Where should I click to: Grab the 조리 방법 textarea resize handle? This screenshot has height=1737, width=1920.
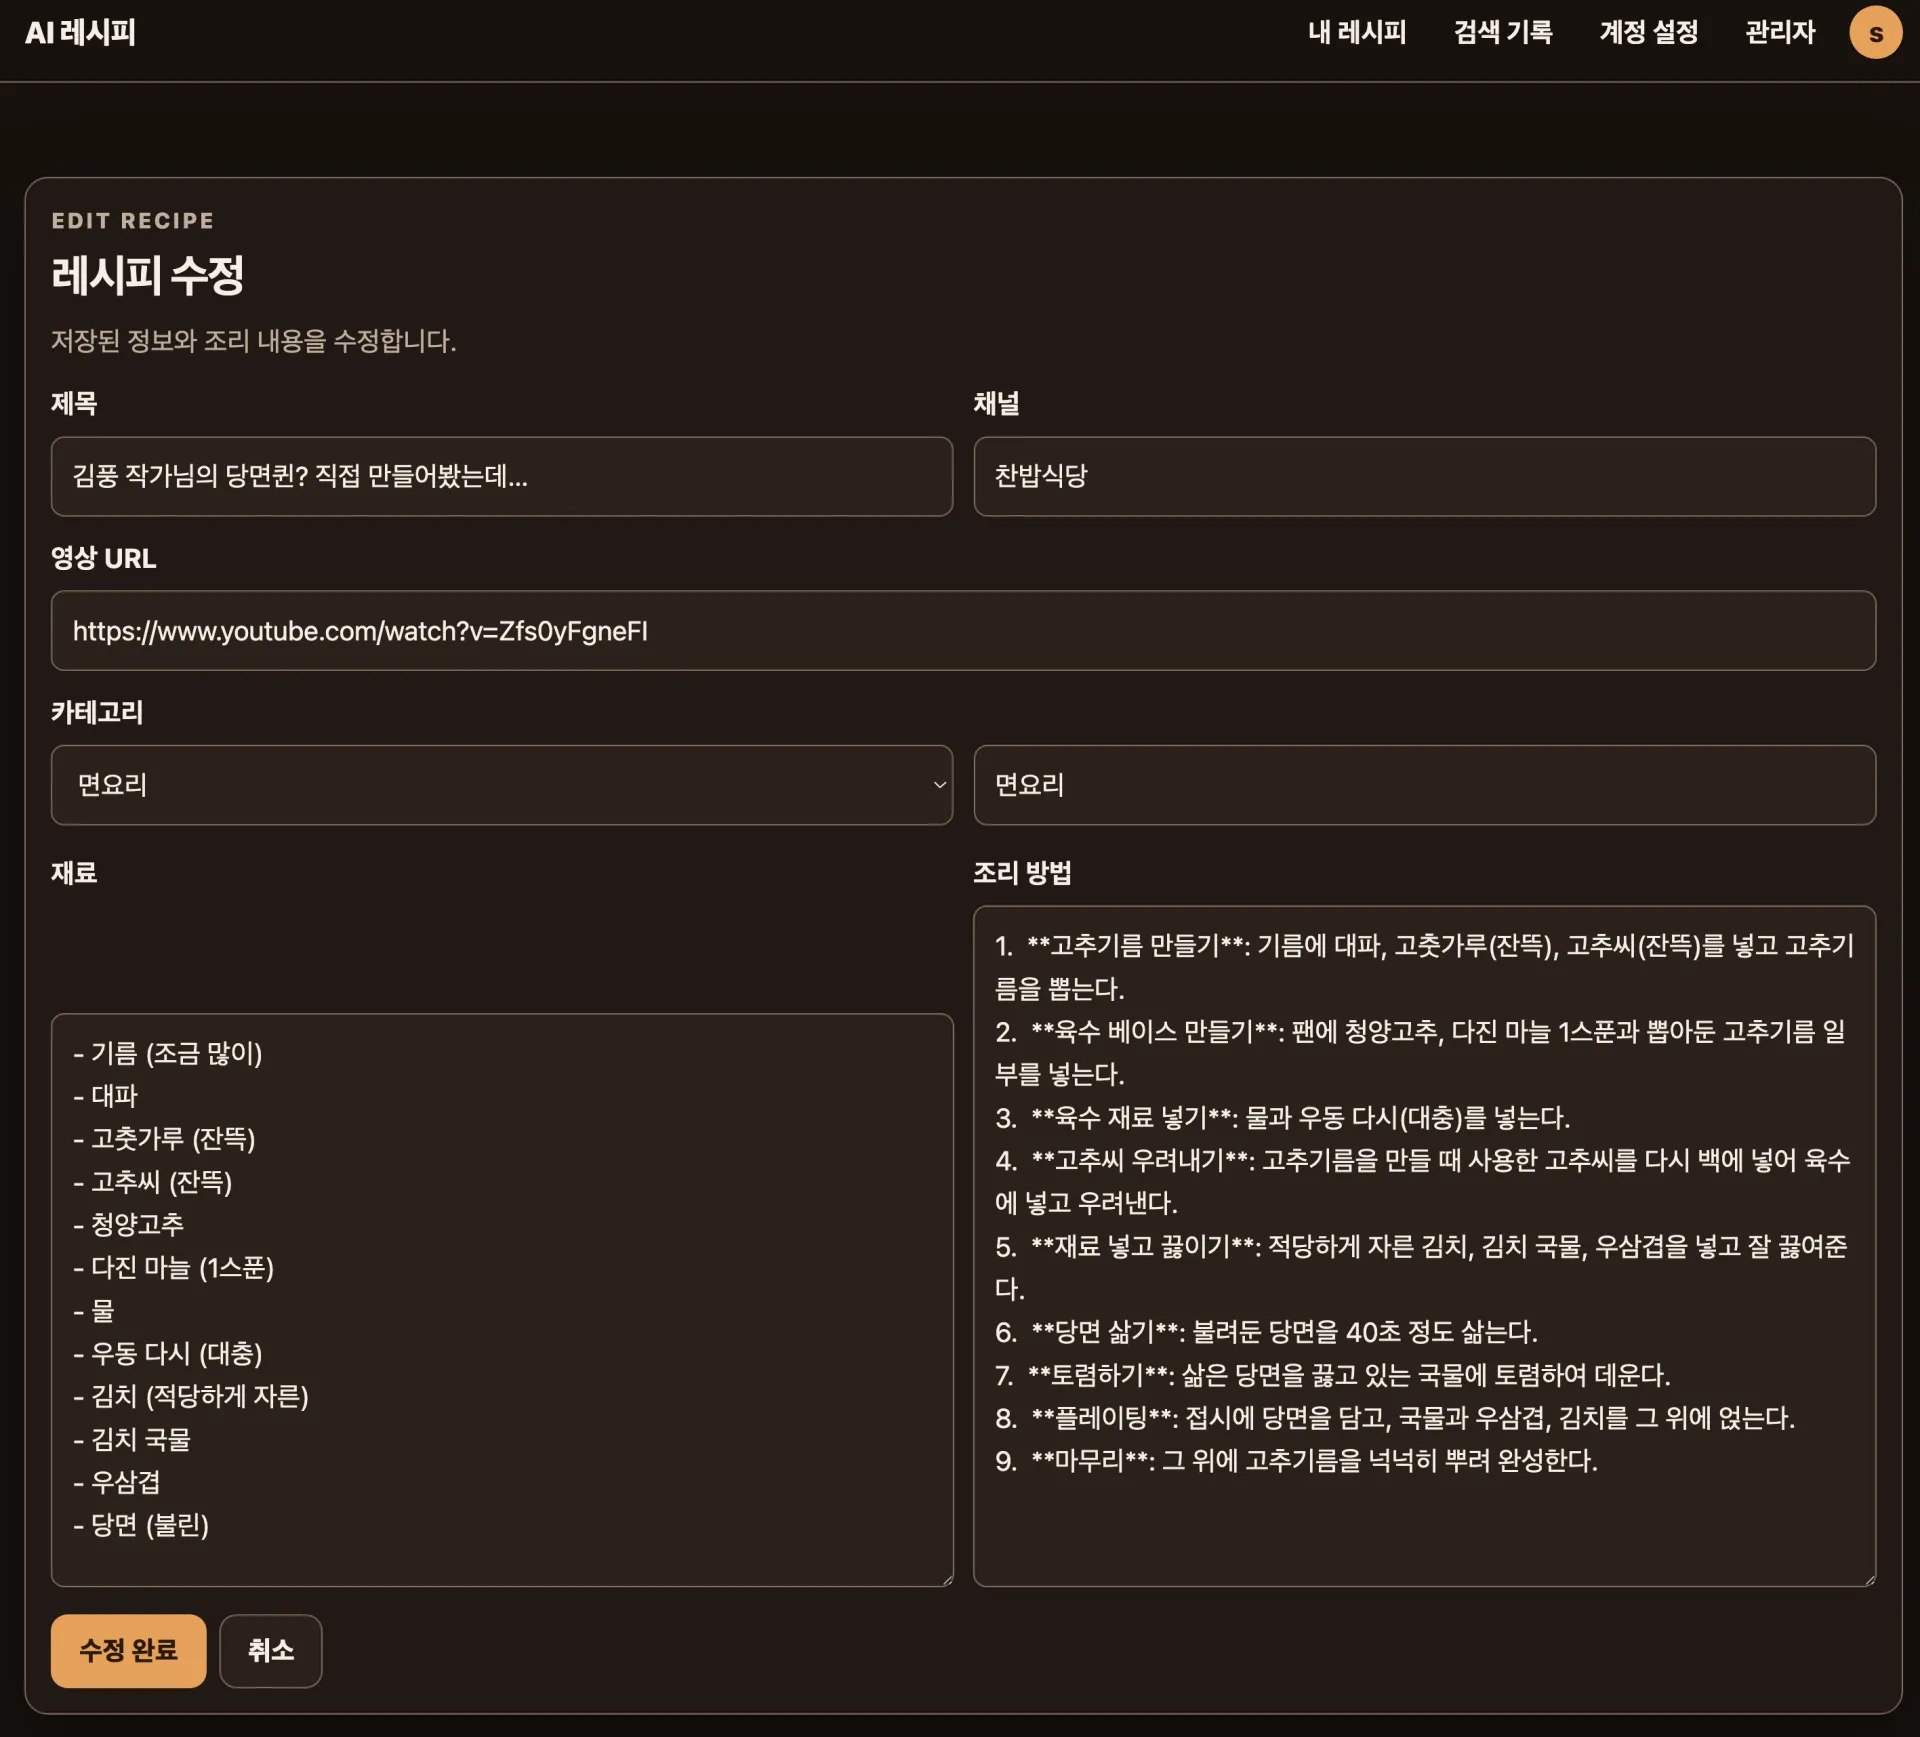(1868, 1579)
